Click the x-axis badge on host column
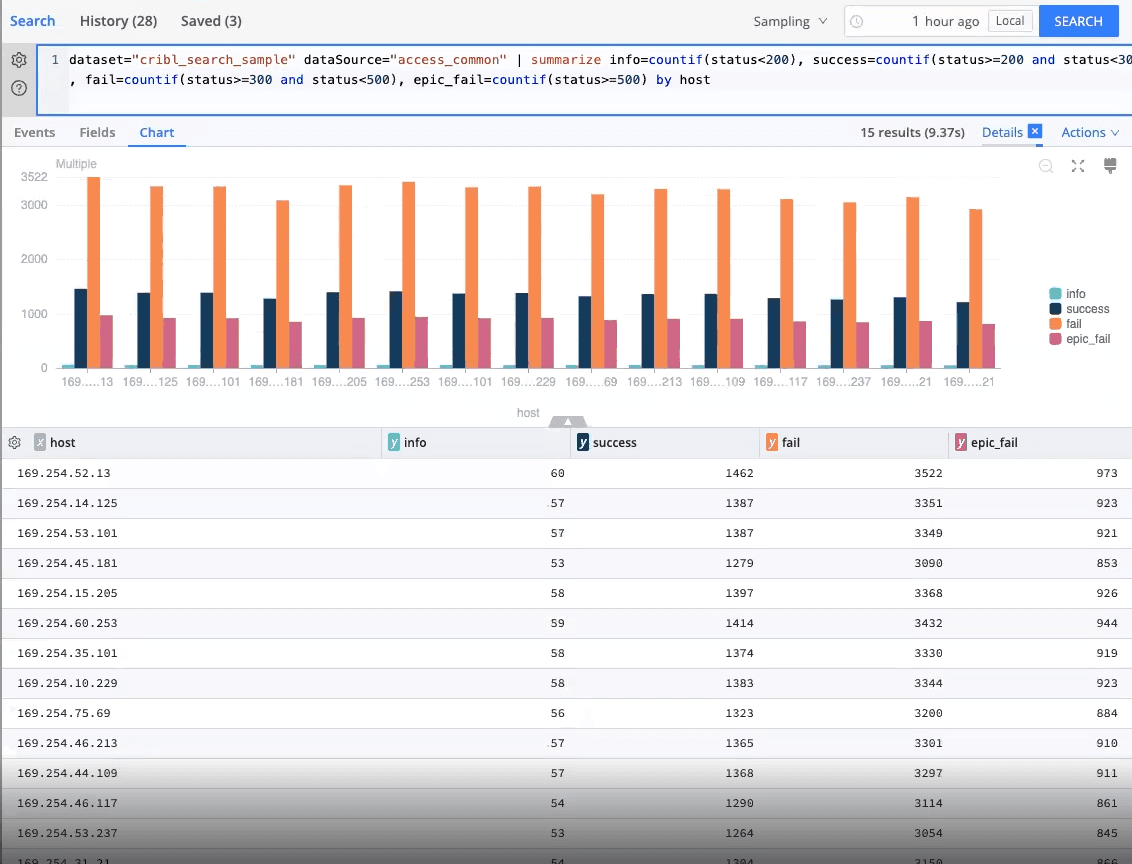Image resolution: width=1132 pixels, height=864 pixels. click(40, 442)
